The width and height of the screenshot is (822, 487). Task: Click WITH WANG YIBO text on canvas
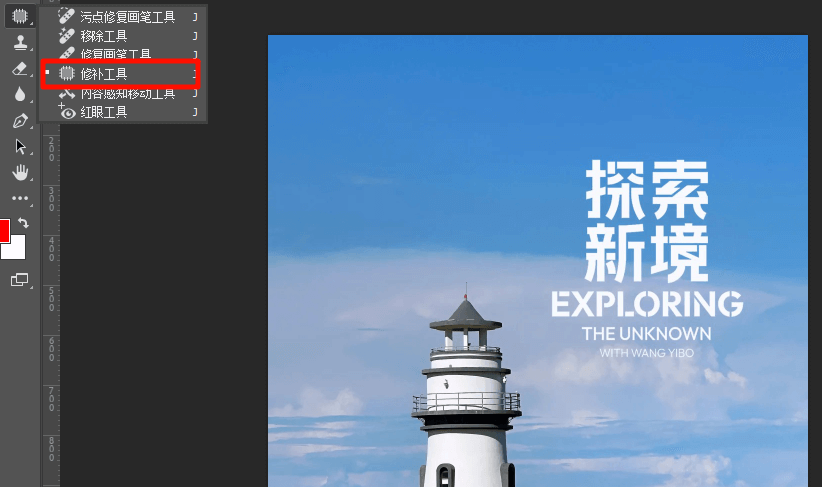point(646,353)
